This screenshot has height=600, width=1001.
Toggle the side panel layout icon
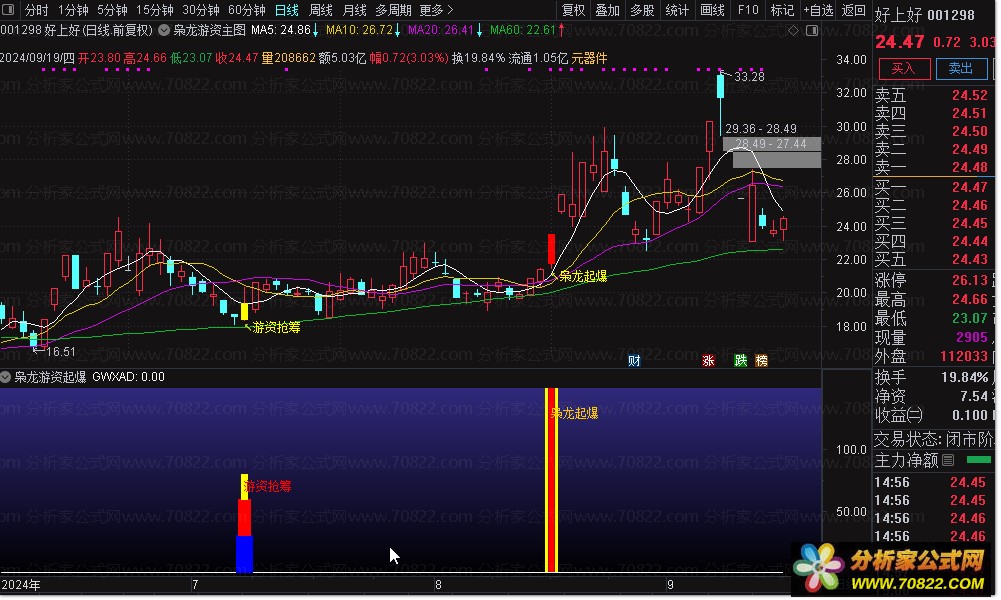point(812,31)
